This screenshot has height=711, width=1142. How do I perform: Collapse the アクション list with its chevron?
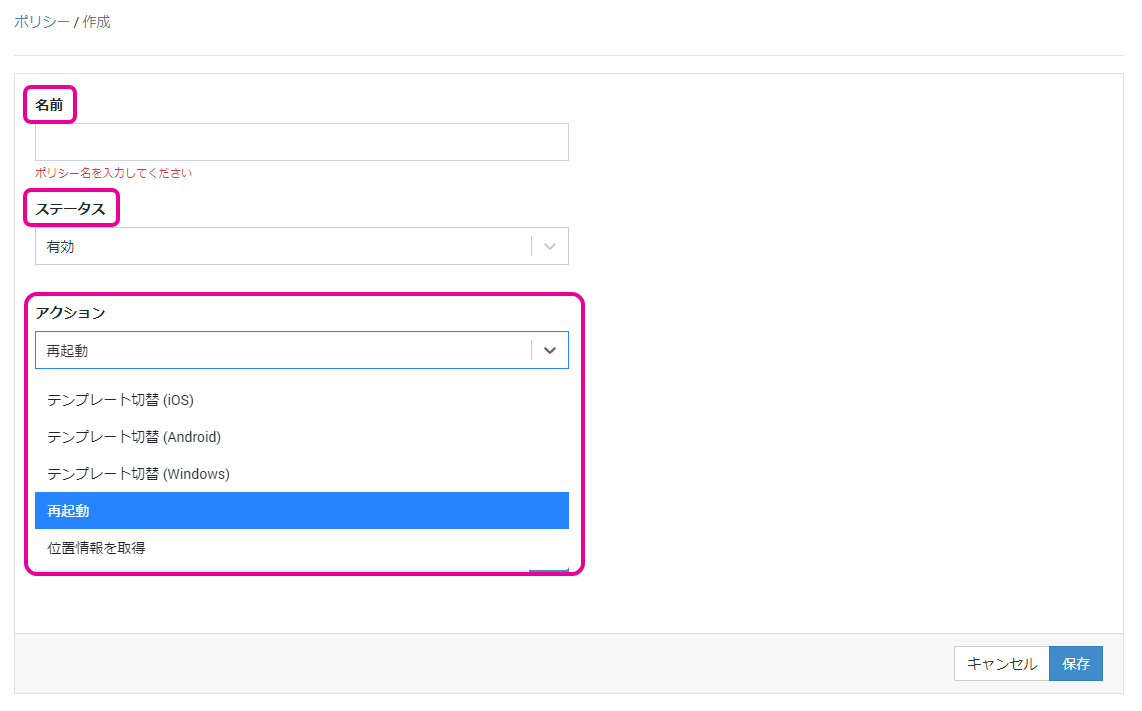pos(549,350)
